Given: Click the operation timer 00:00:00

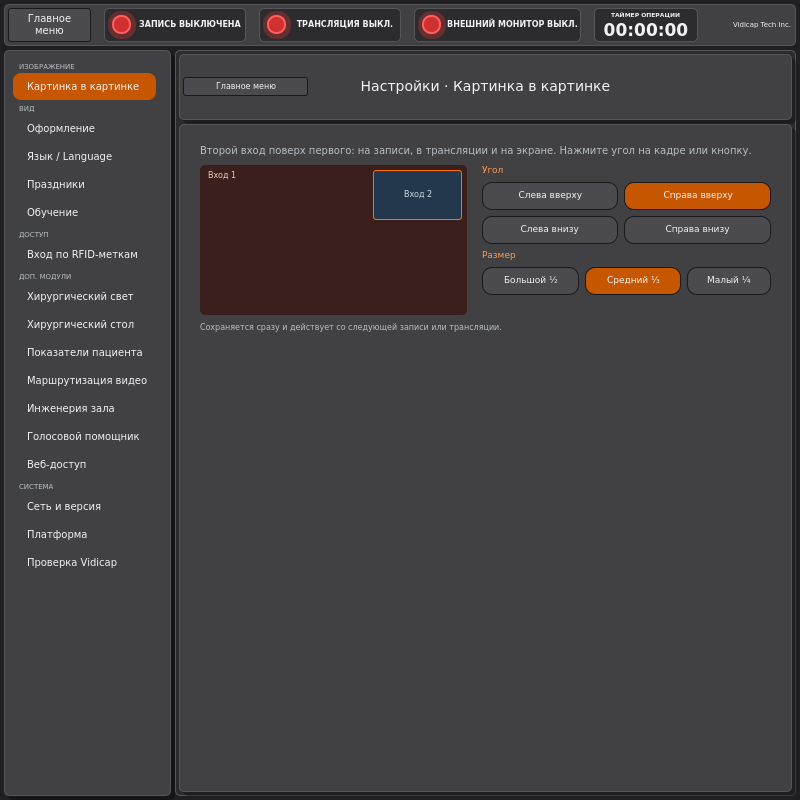Looking at the screenshot, I should [645, 30].
